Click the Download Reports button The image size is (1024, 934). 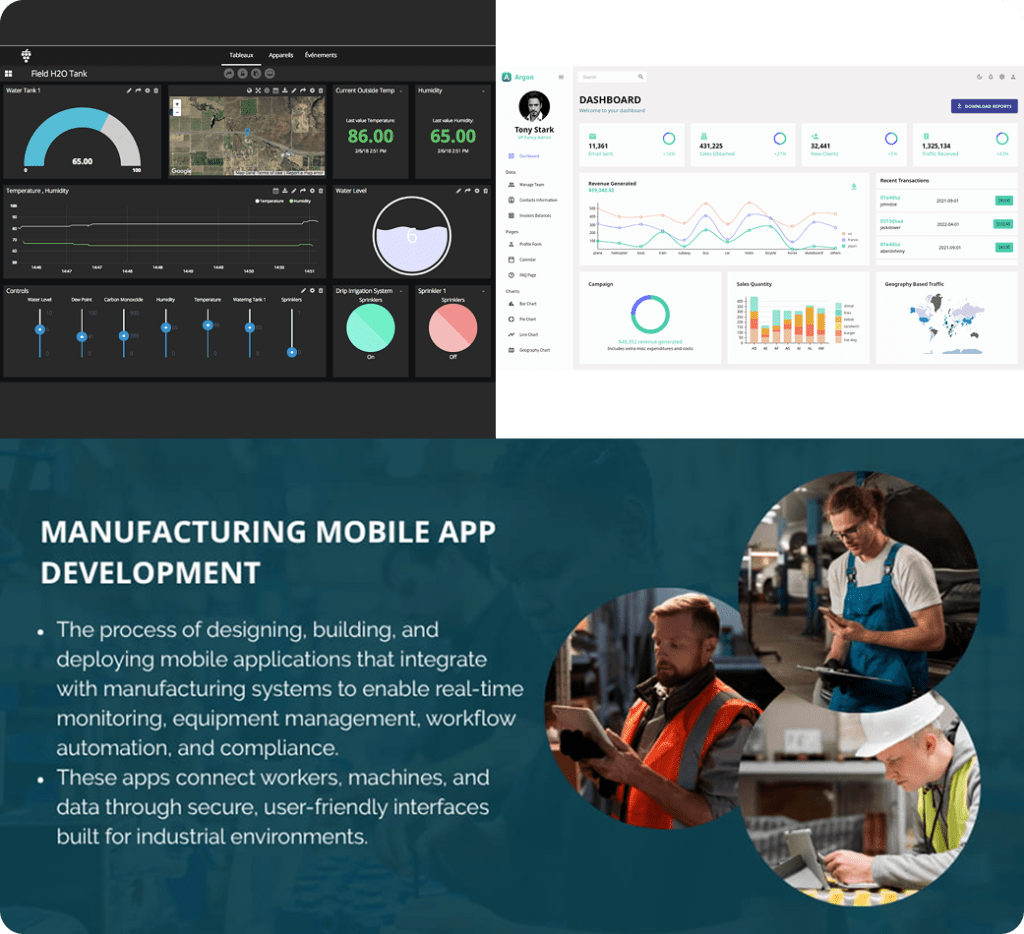(x=984, y=106)
